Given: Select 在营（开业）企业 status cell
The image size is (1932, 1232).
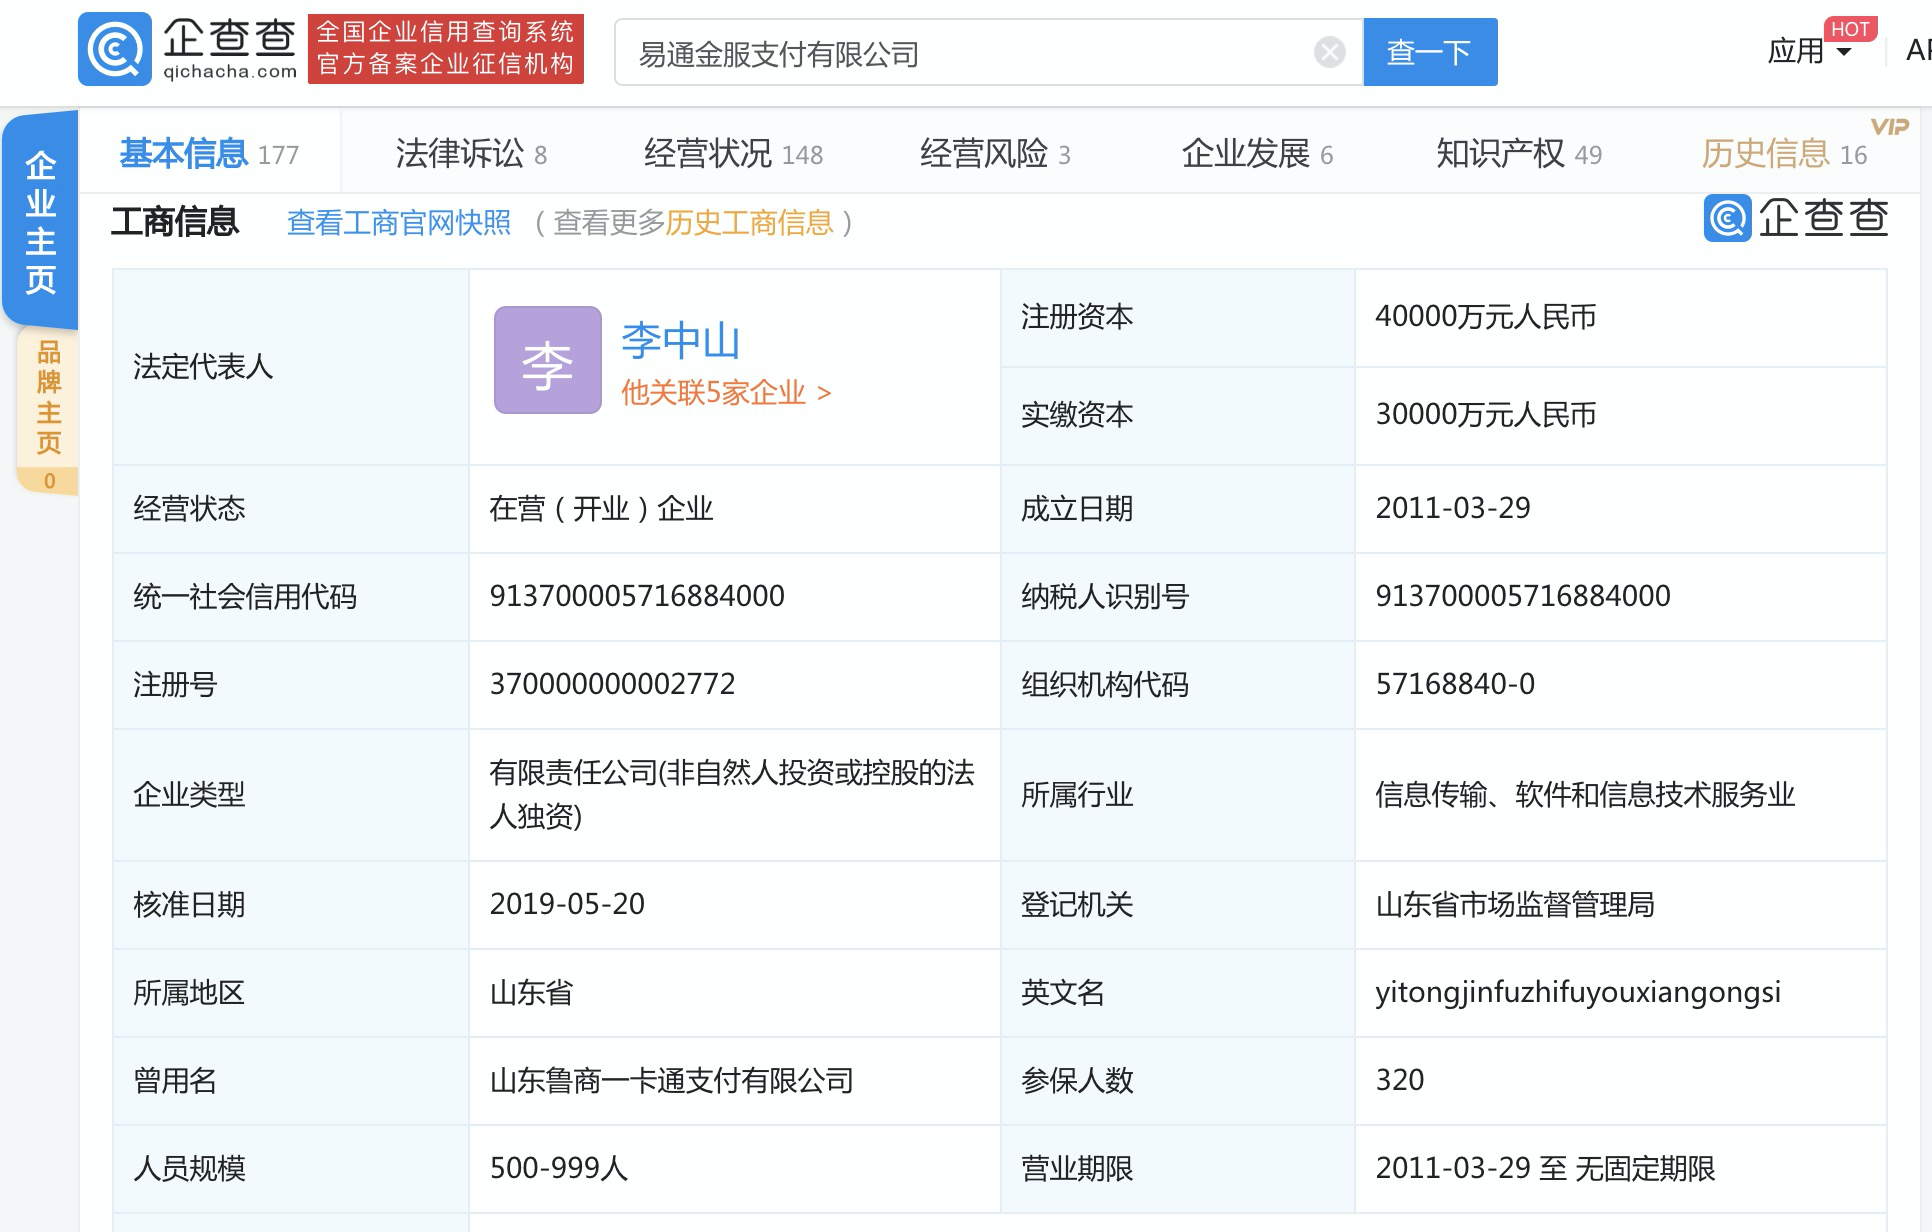Looking at the screenshot, I should point(734,508).
